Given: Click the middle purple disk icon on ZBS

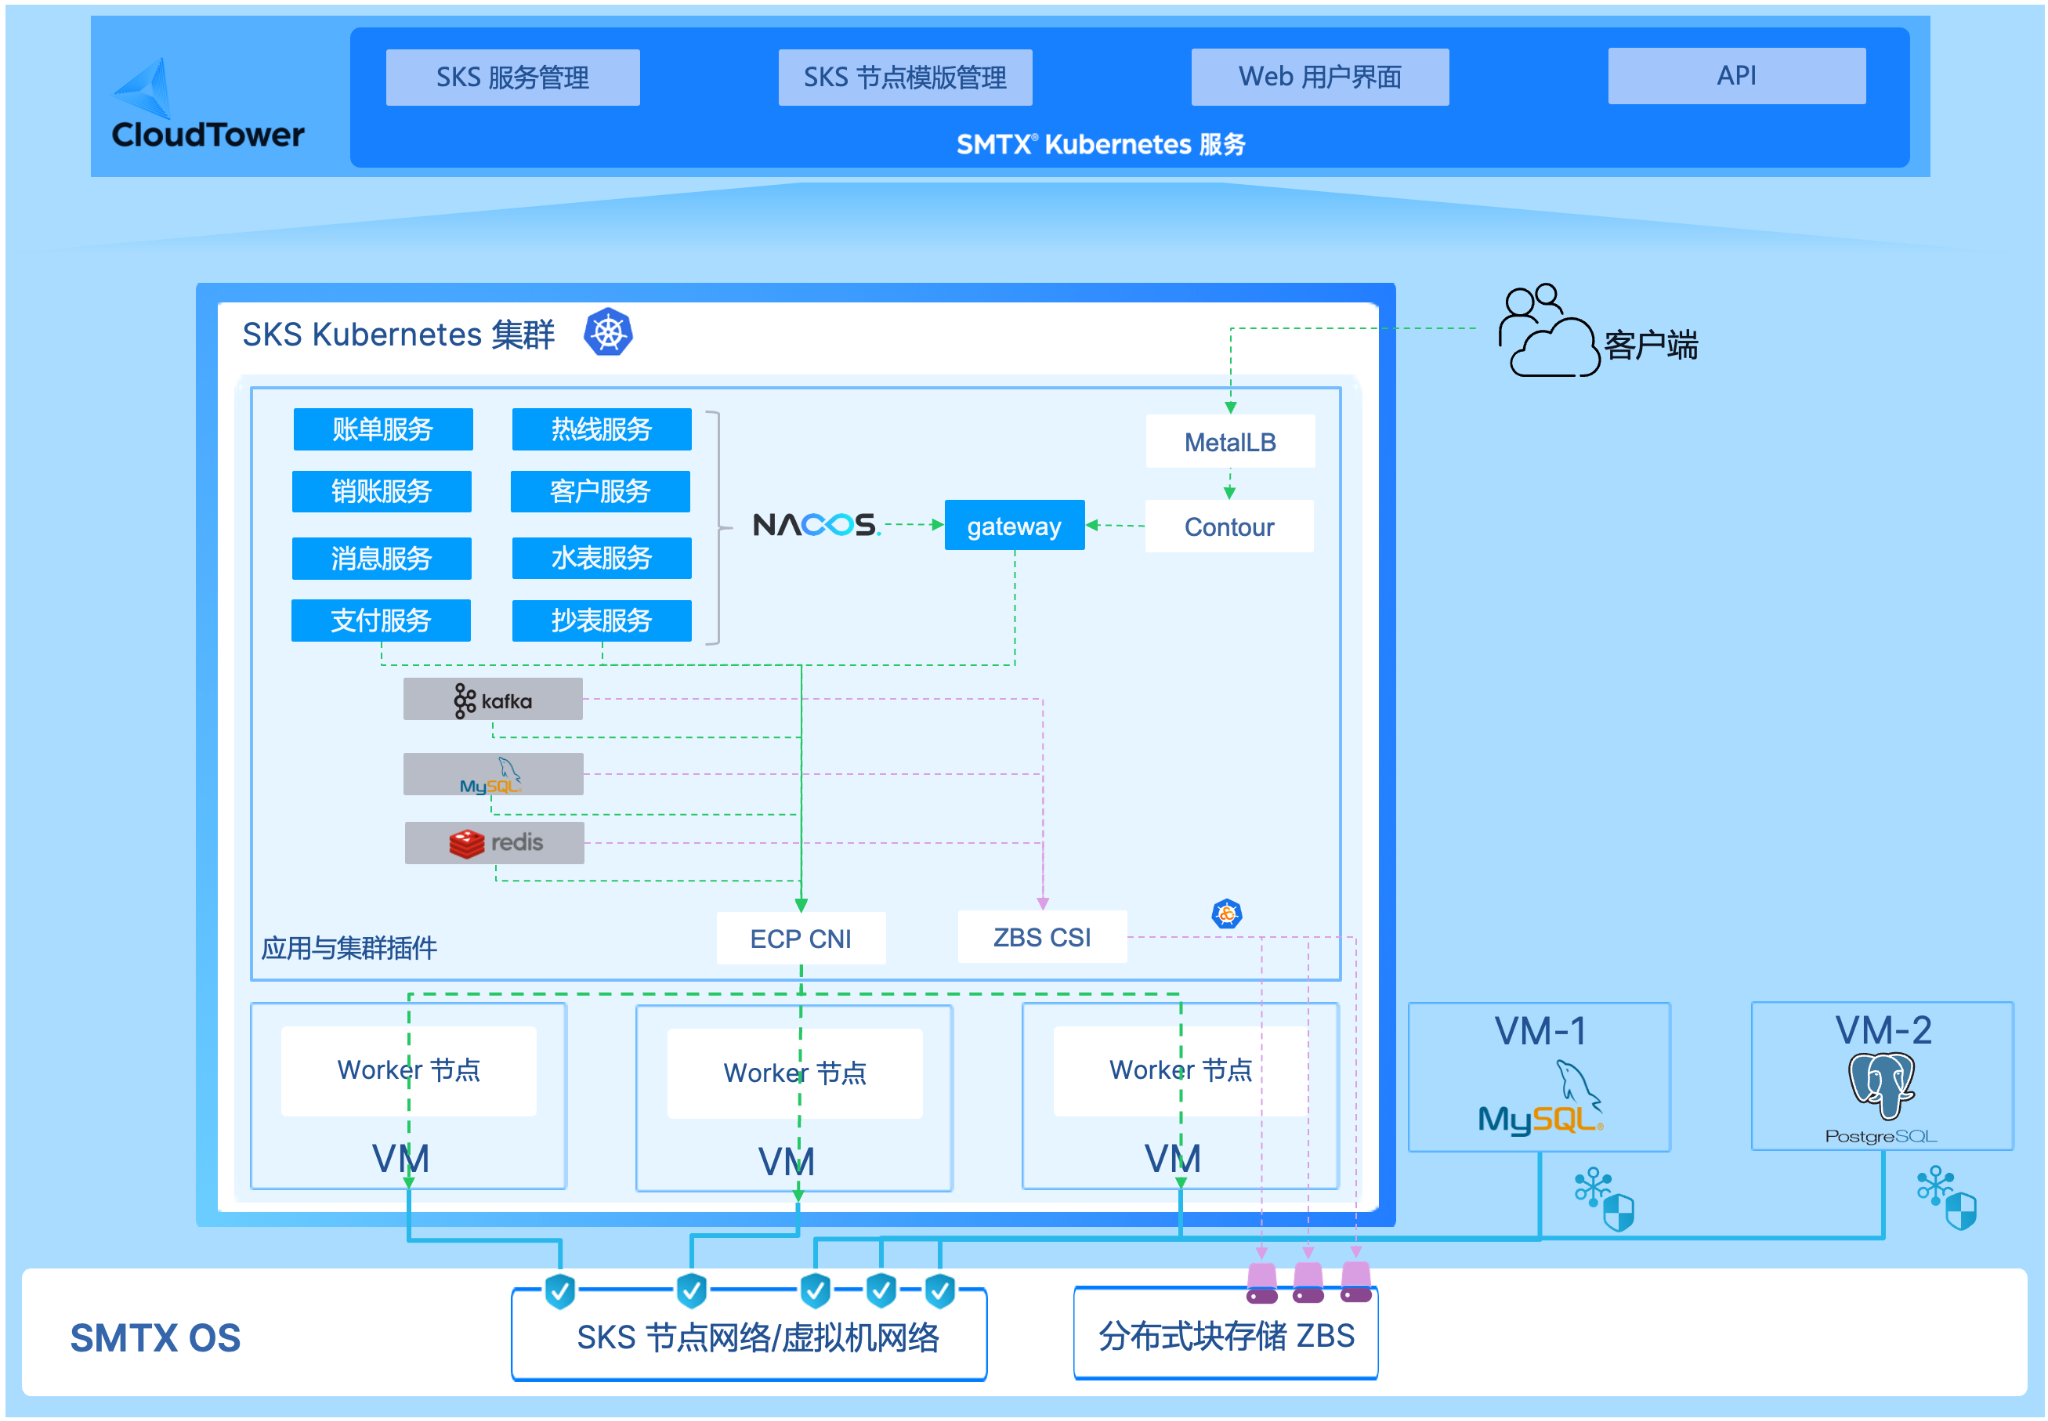Looking at the screenshot, I should pyautogui.click(x=1308, y=1282).
